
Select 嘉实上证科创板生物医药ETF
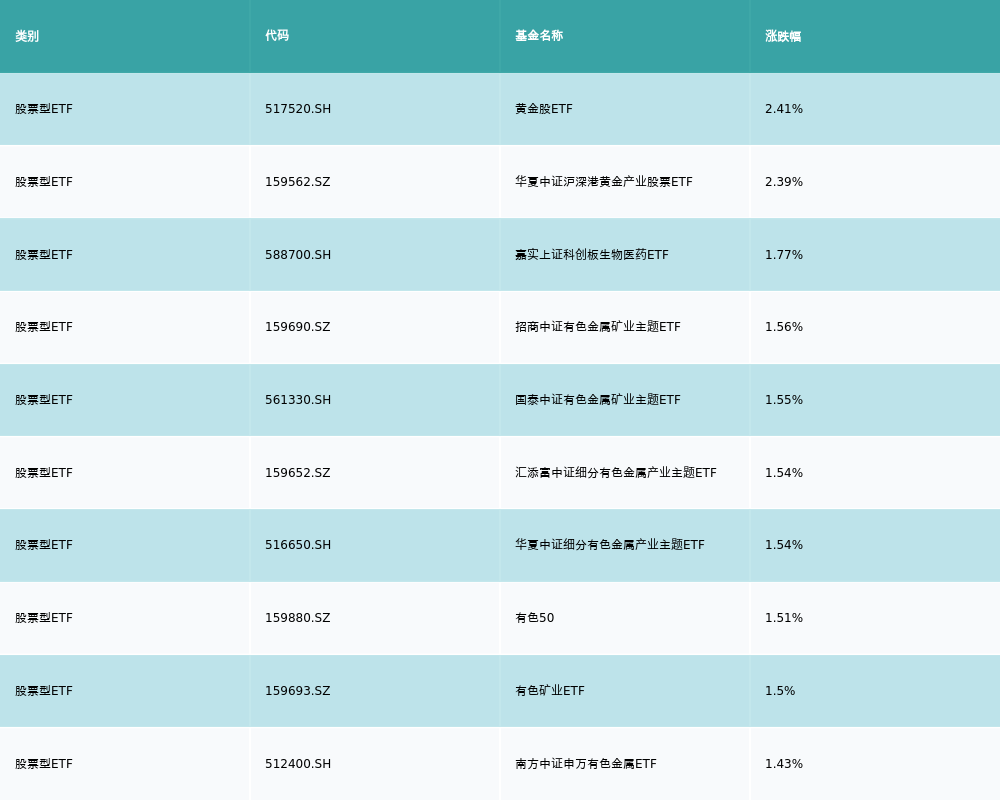592,255
